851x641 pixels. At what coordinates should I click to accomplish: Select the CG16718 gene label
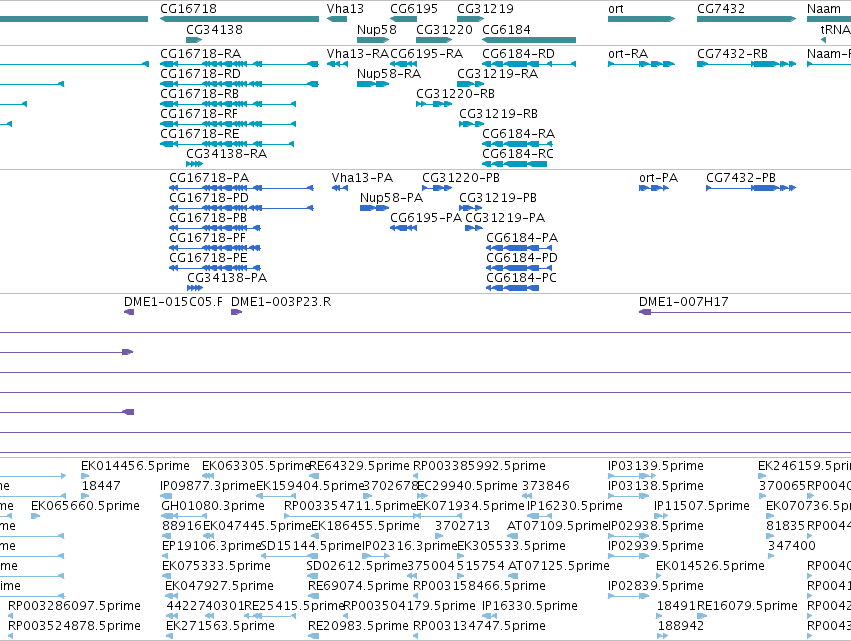pos(188,9)
